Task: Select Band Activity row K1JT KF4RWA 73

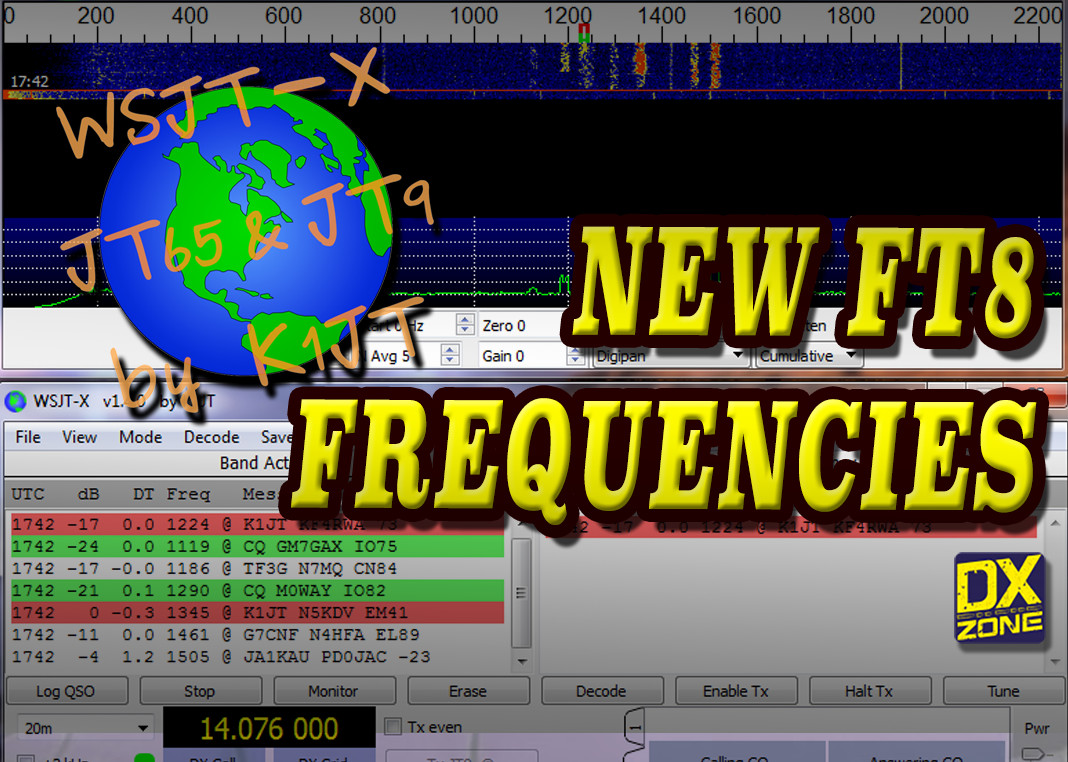Action: coord(257,525)
